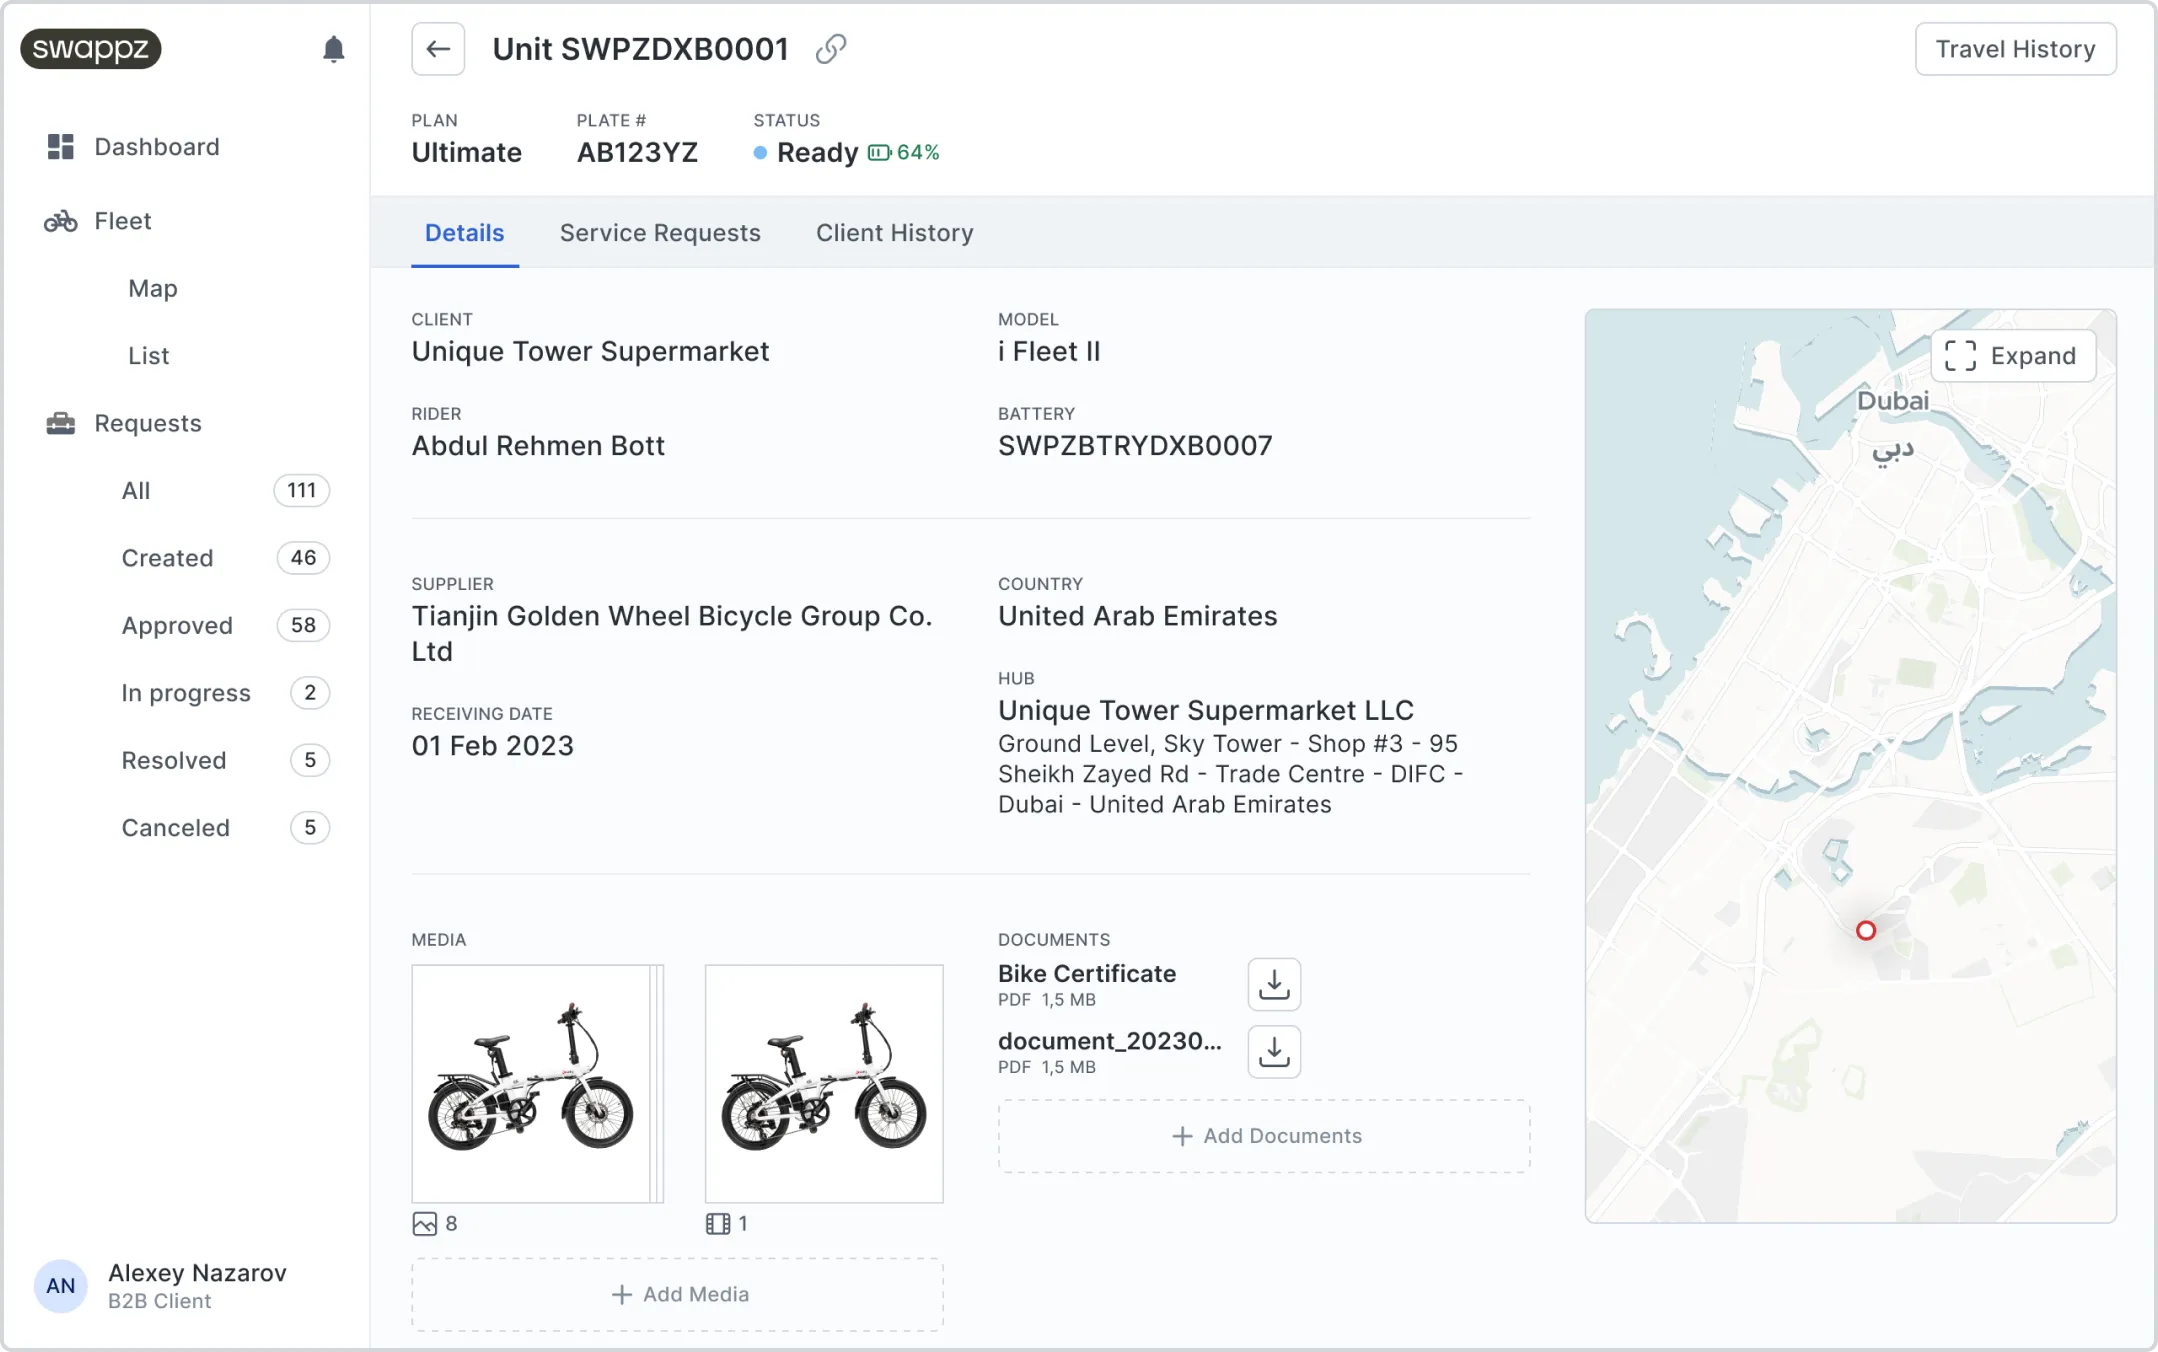Download the Bike Certificate PDF

tap(1273, 984)
